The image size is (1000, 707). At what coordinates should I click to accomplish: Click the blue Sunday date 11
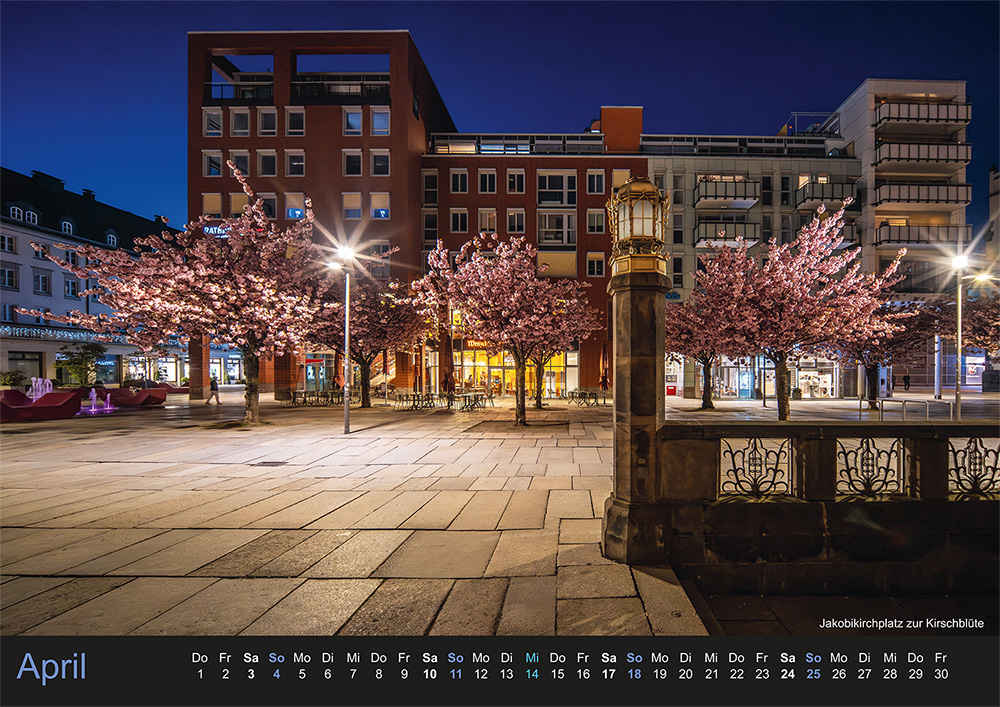pos(455,674)
